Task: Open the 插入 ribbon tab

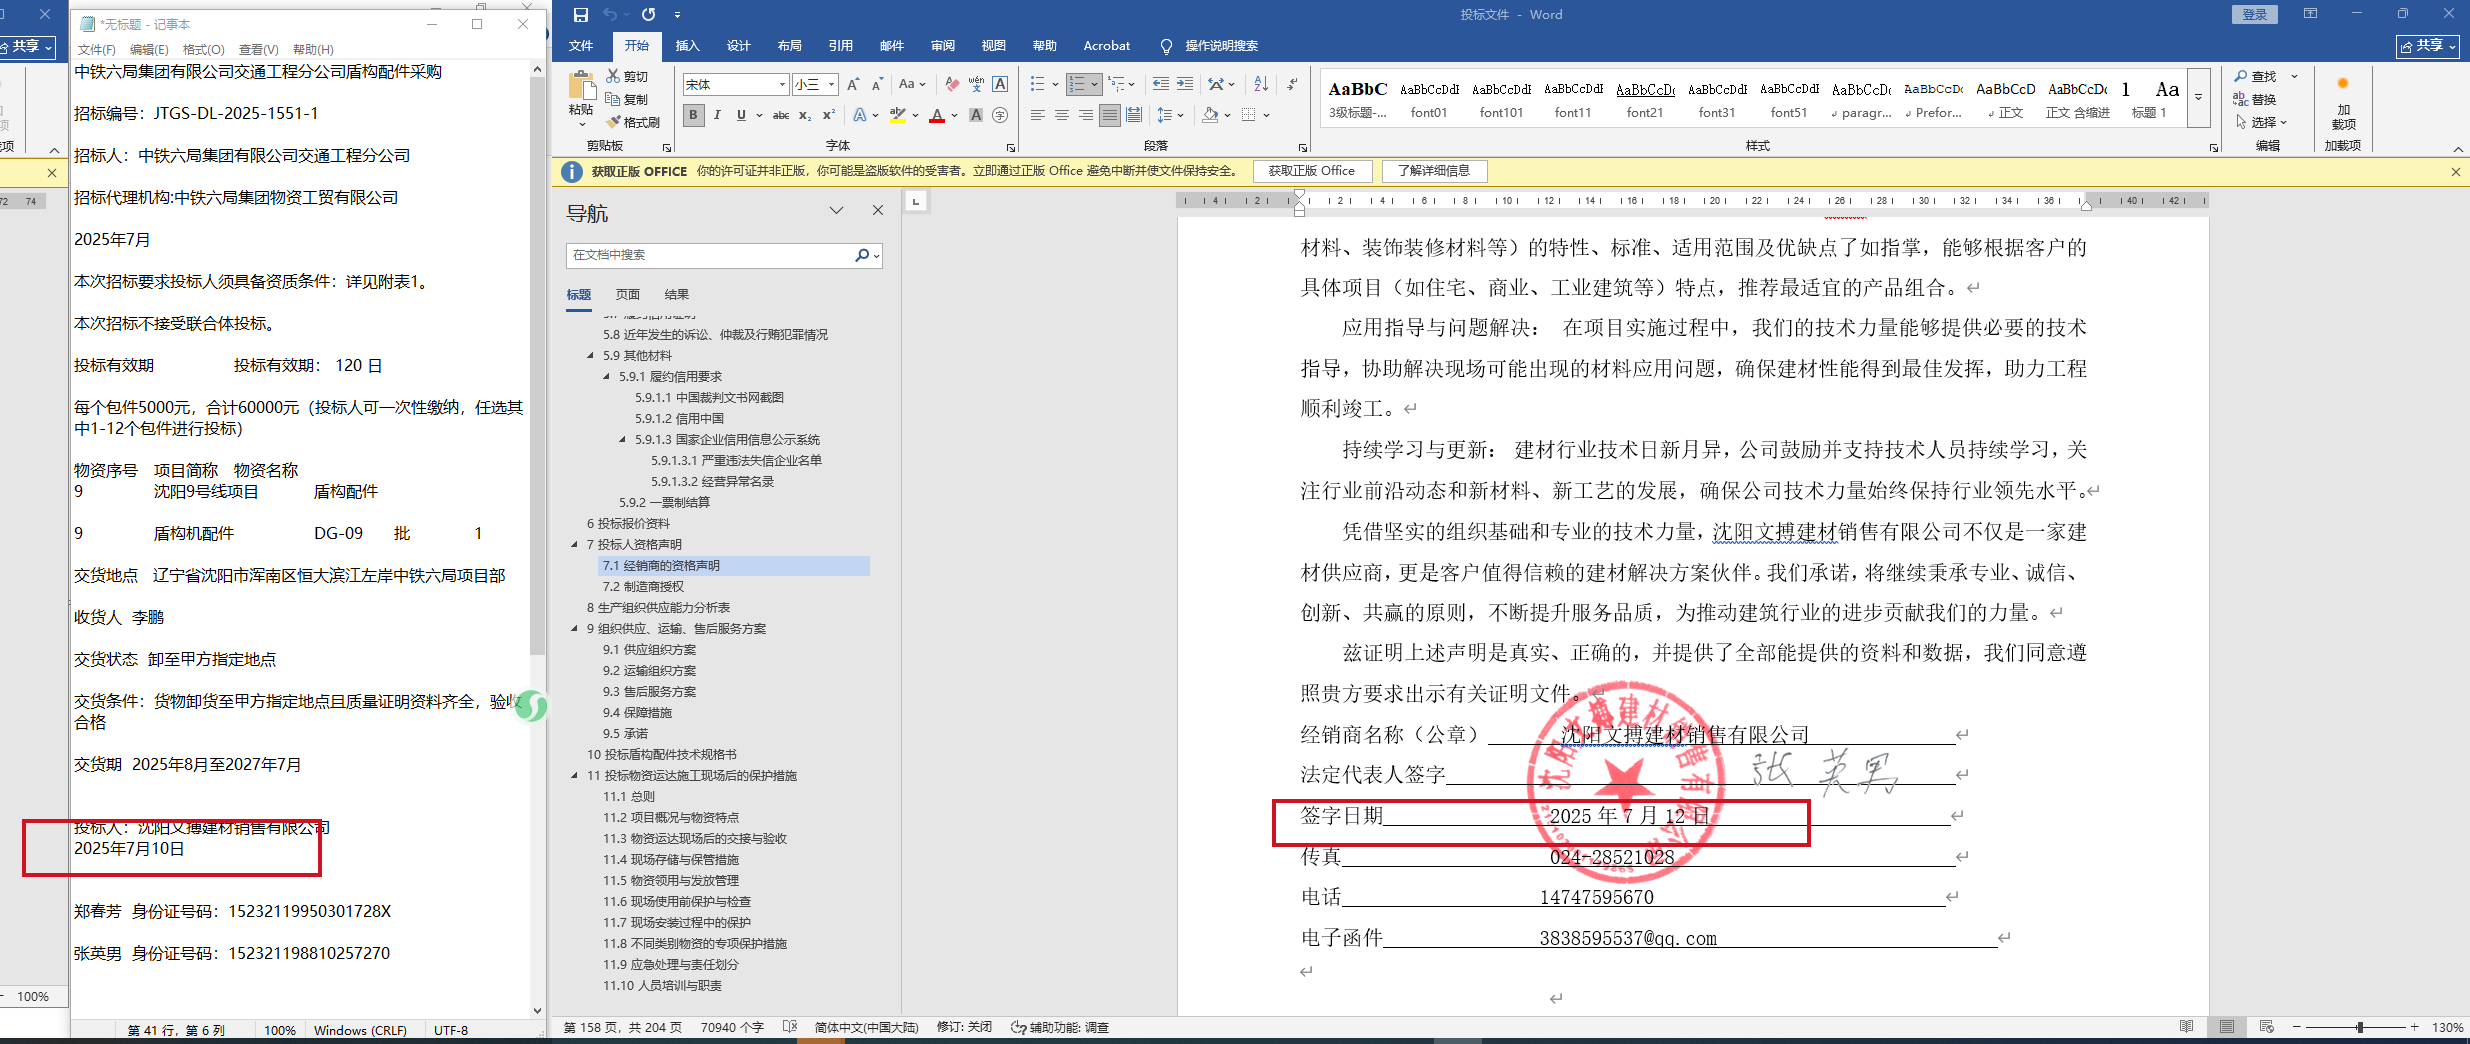Action: 687,46
